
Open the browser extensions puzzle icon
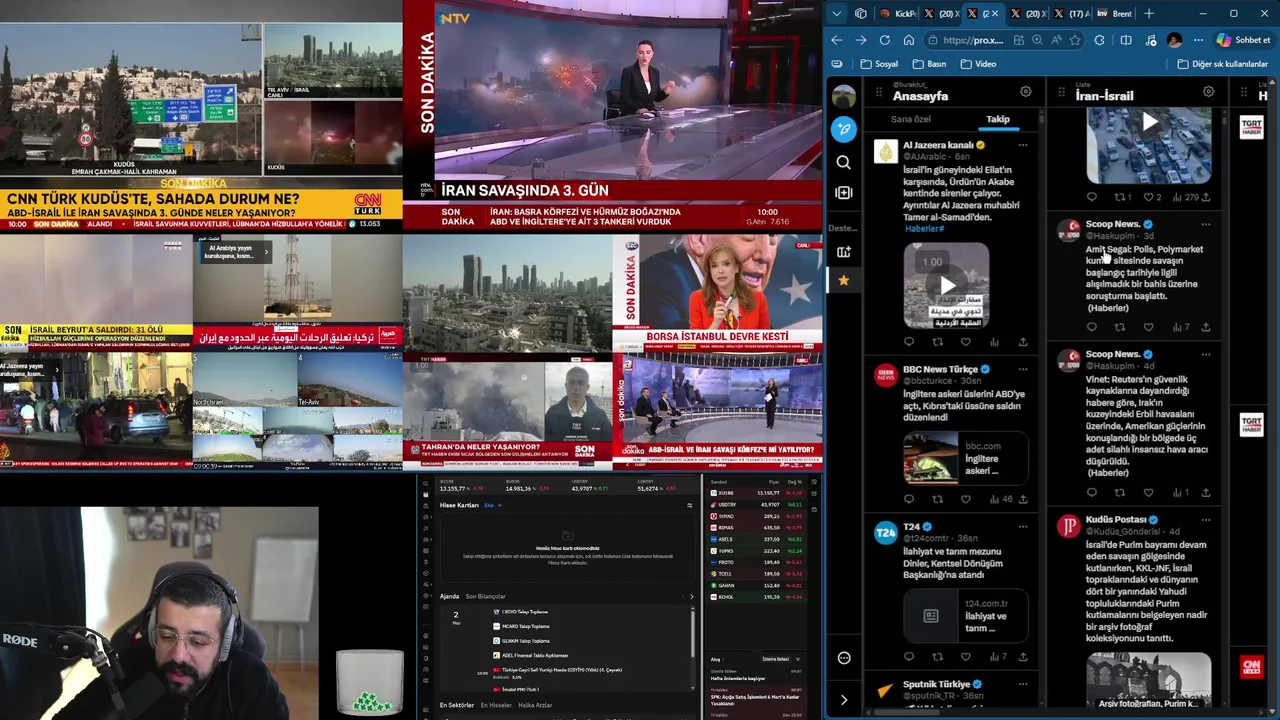[x=1100, y=40]
